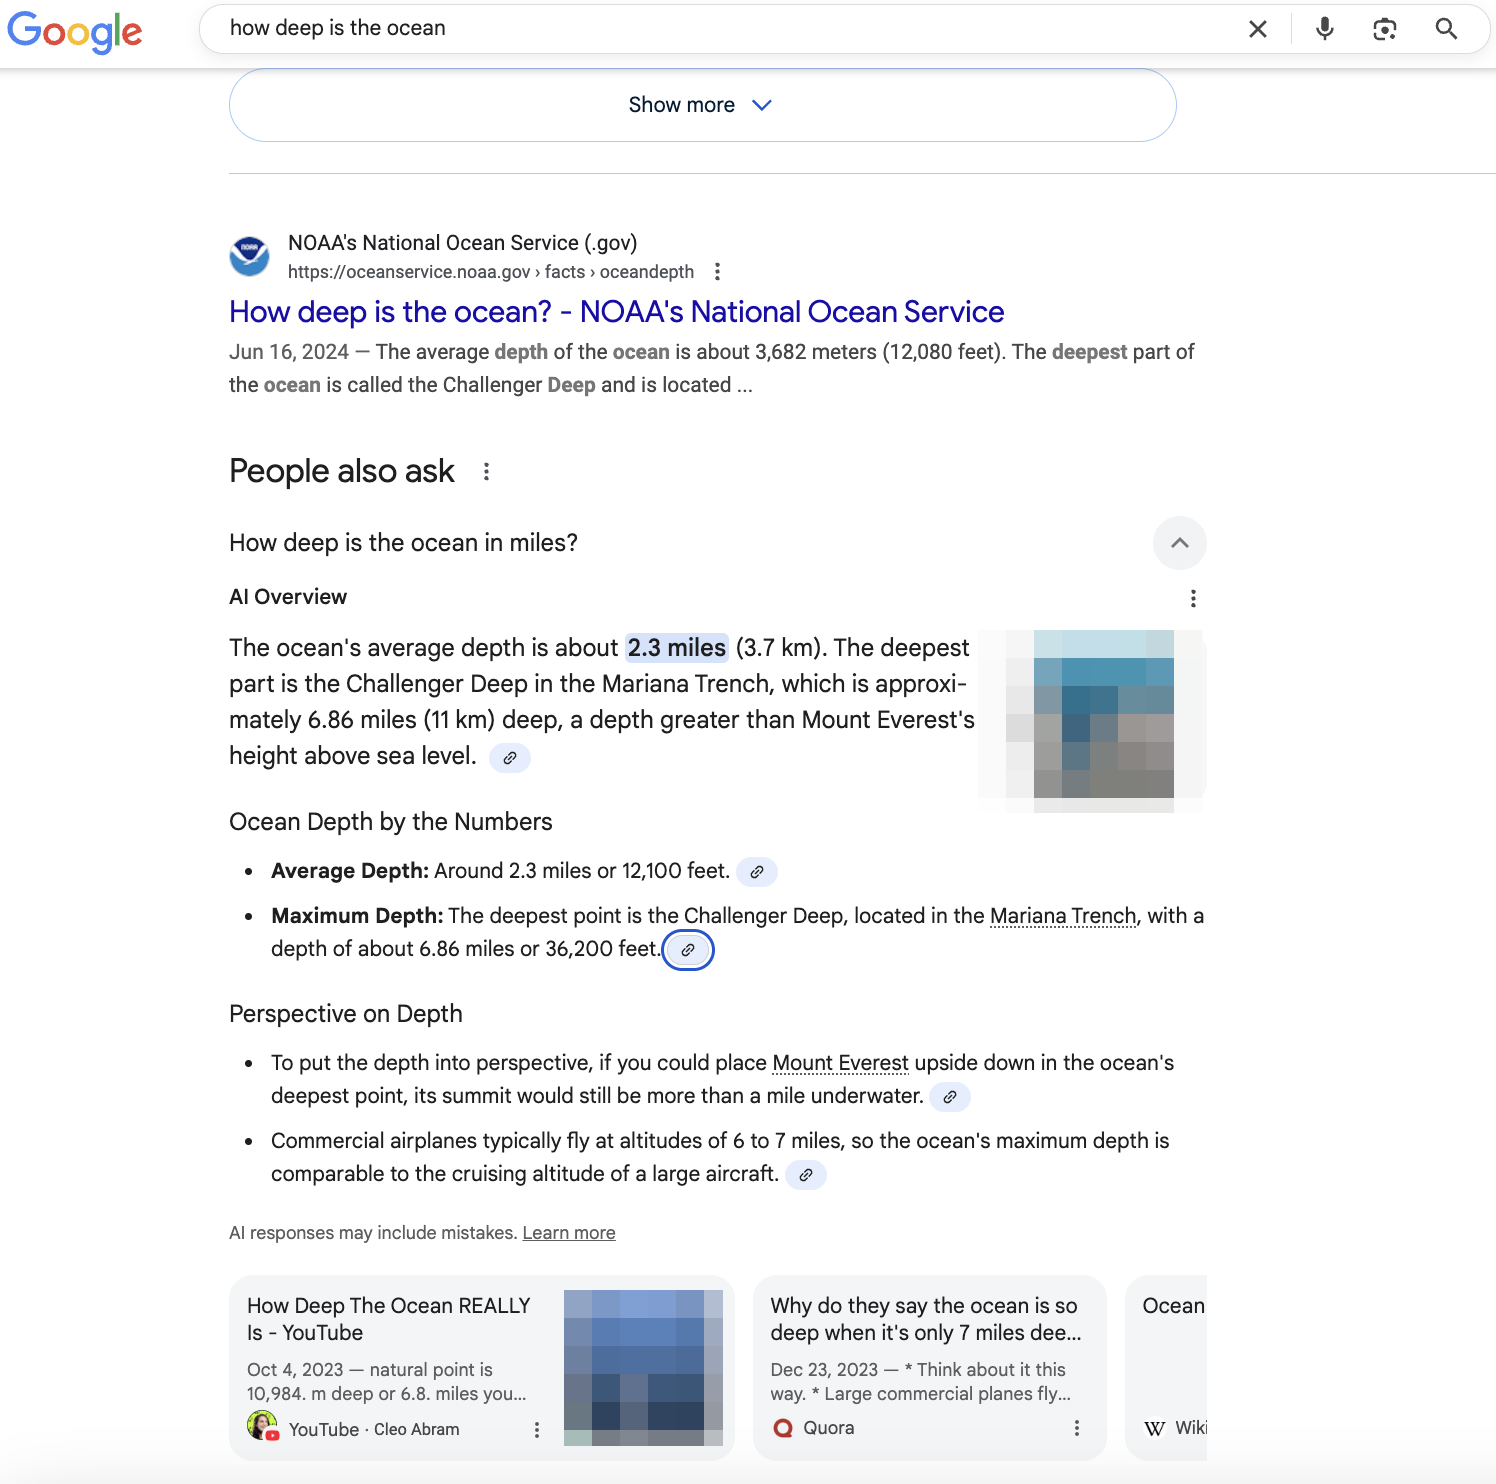Expand the Show more results section
Image resolution: width=1496 pixels, height=1484 pixels.
pyautogui.click(x=701, y=105)
